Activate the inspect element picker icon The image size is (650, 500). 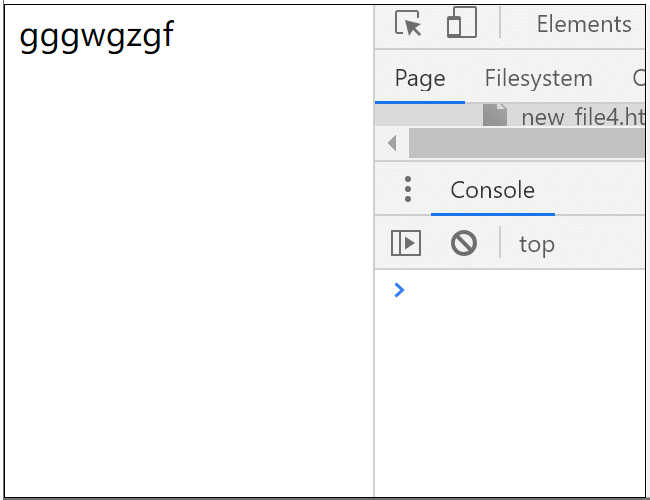coord(408,23)
